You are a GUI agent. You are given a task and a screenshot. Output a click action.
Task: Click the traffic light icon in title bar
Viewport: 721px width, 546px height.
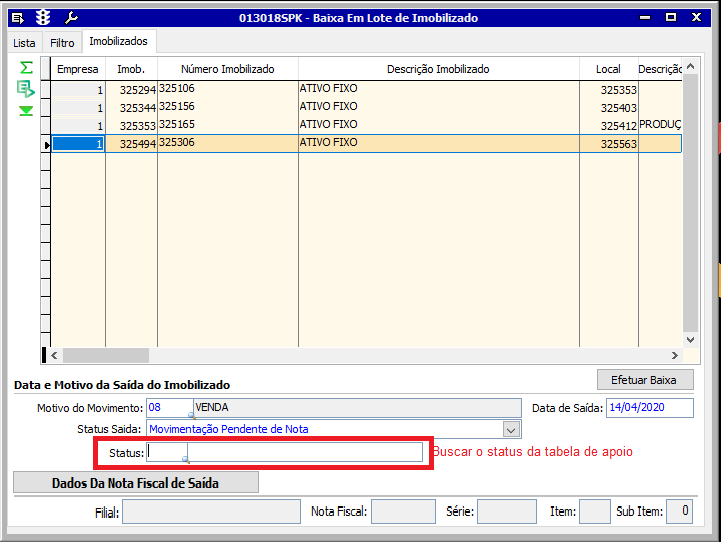coord(42,17)
